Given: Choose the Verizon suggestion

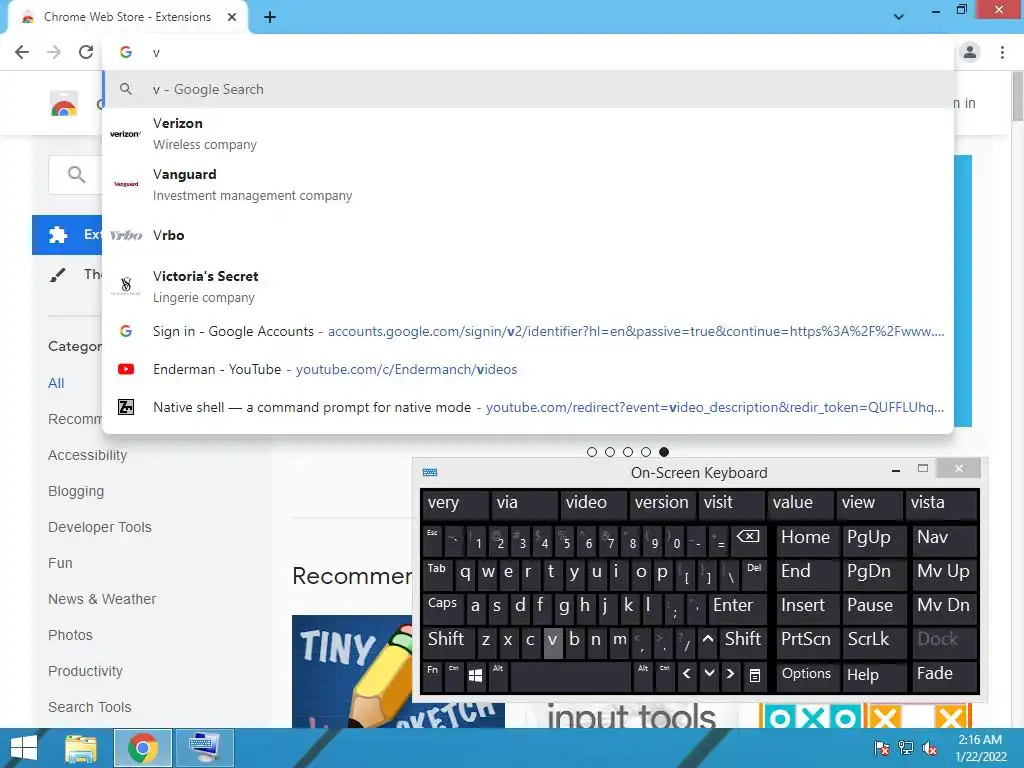Looking at the screenshot, I should 528,134.
